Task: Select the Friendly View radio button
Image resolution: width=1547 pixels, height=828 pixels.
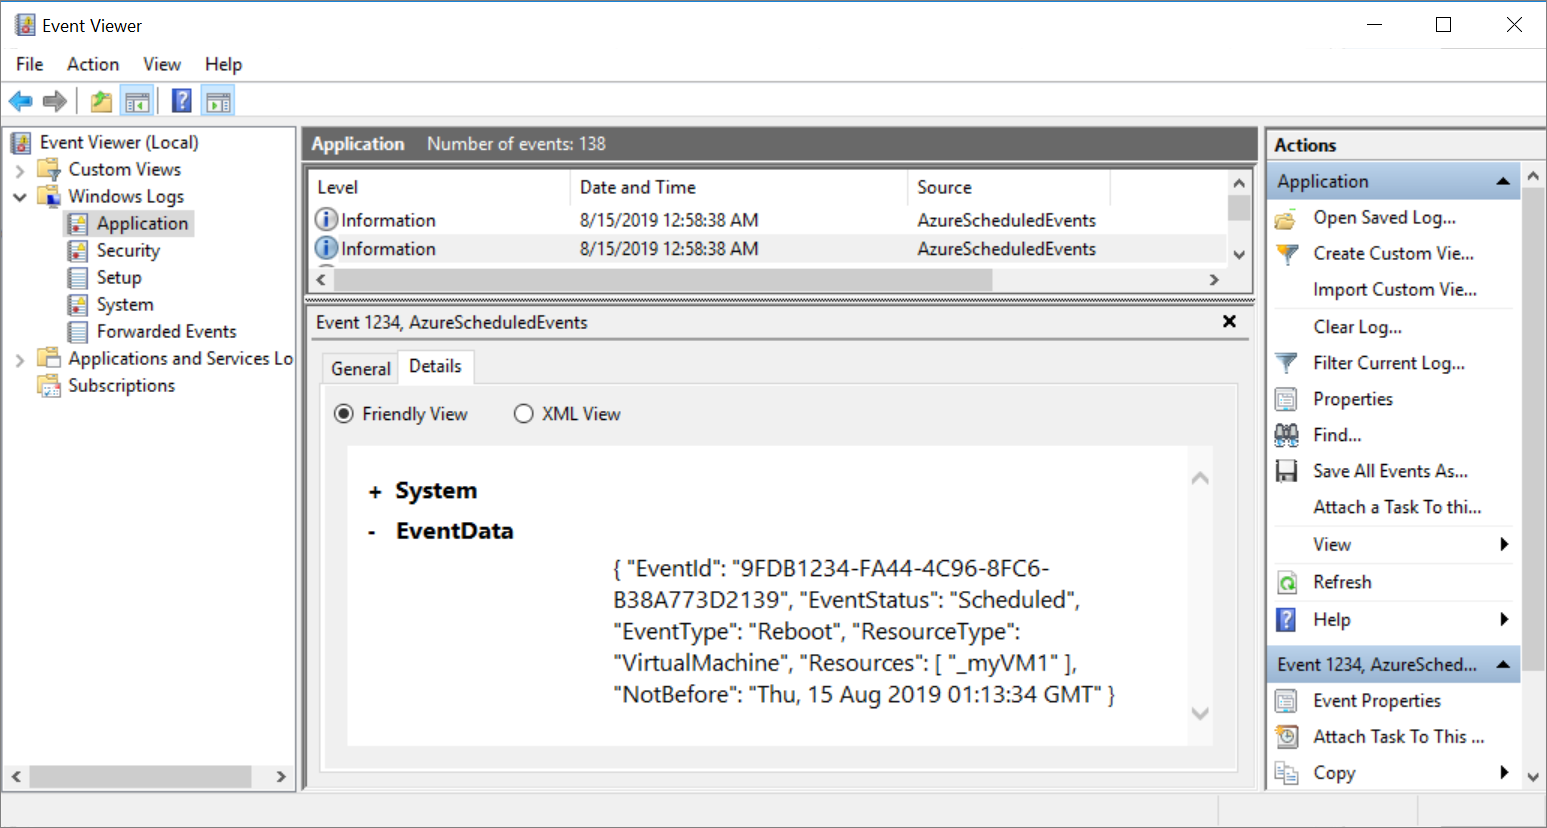Action: (x=344, y=414)
